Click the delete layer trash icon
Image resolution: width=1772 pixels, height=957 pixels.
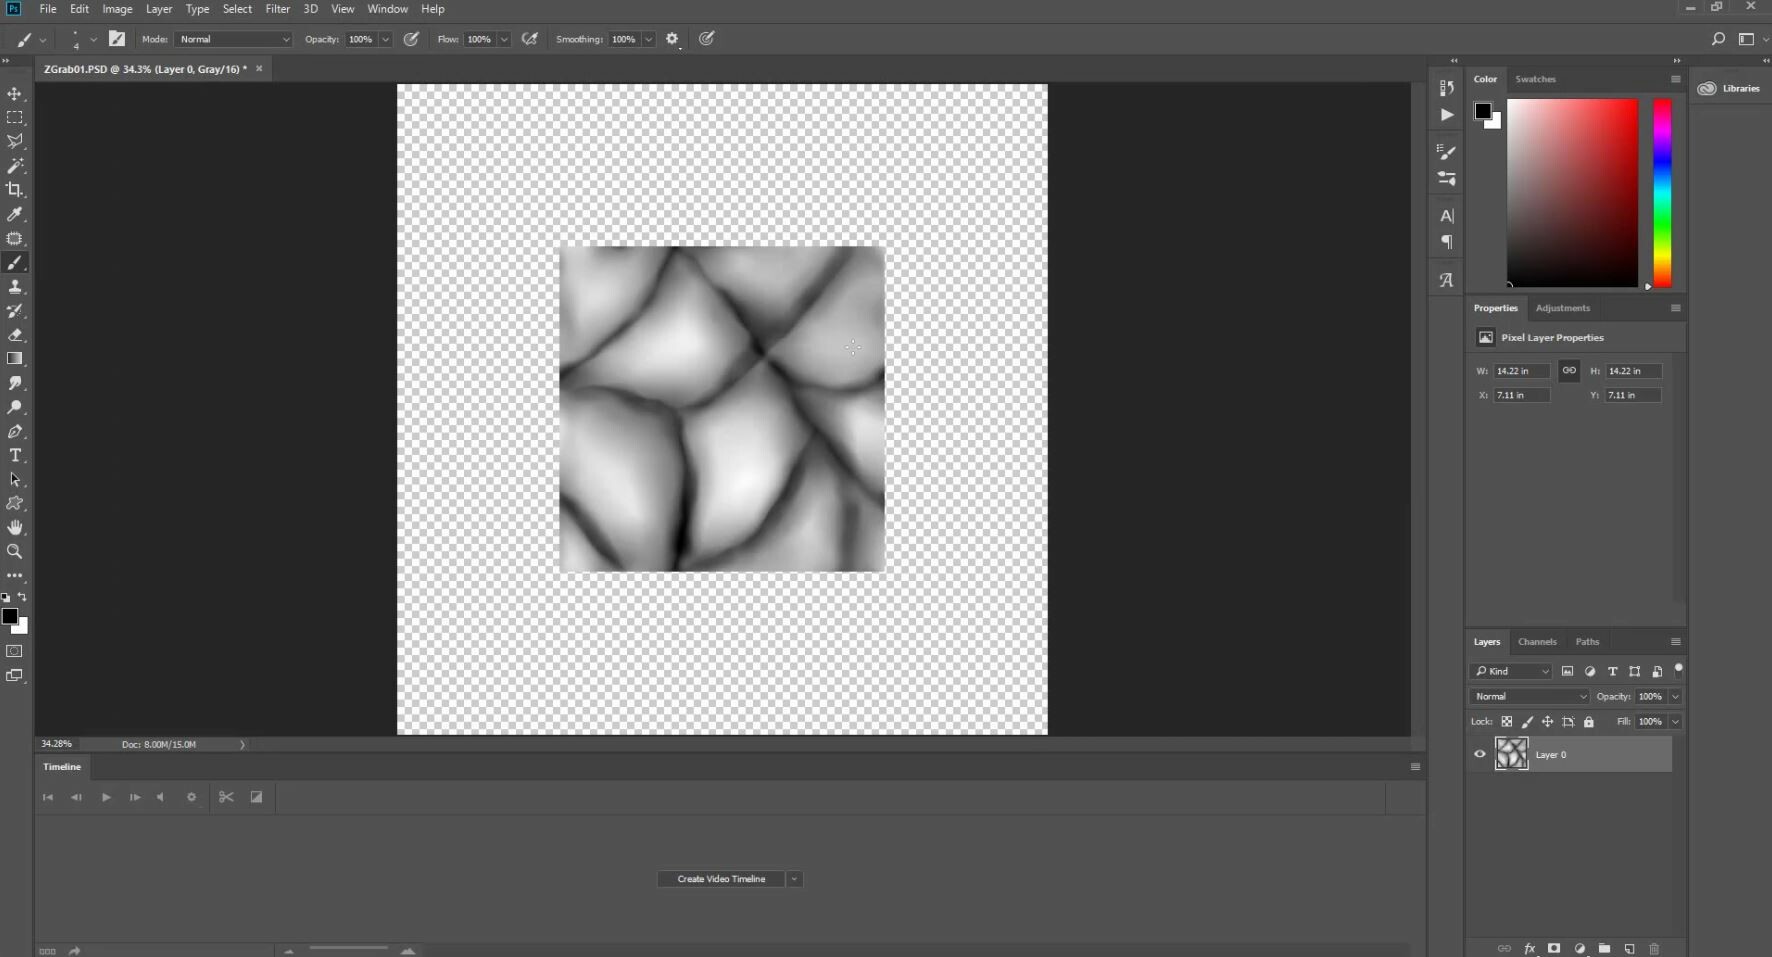coord(1654,948)
